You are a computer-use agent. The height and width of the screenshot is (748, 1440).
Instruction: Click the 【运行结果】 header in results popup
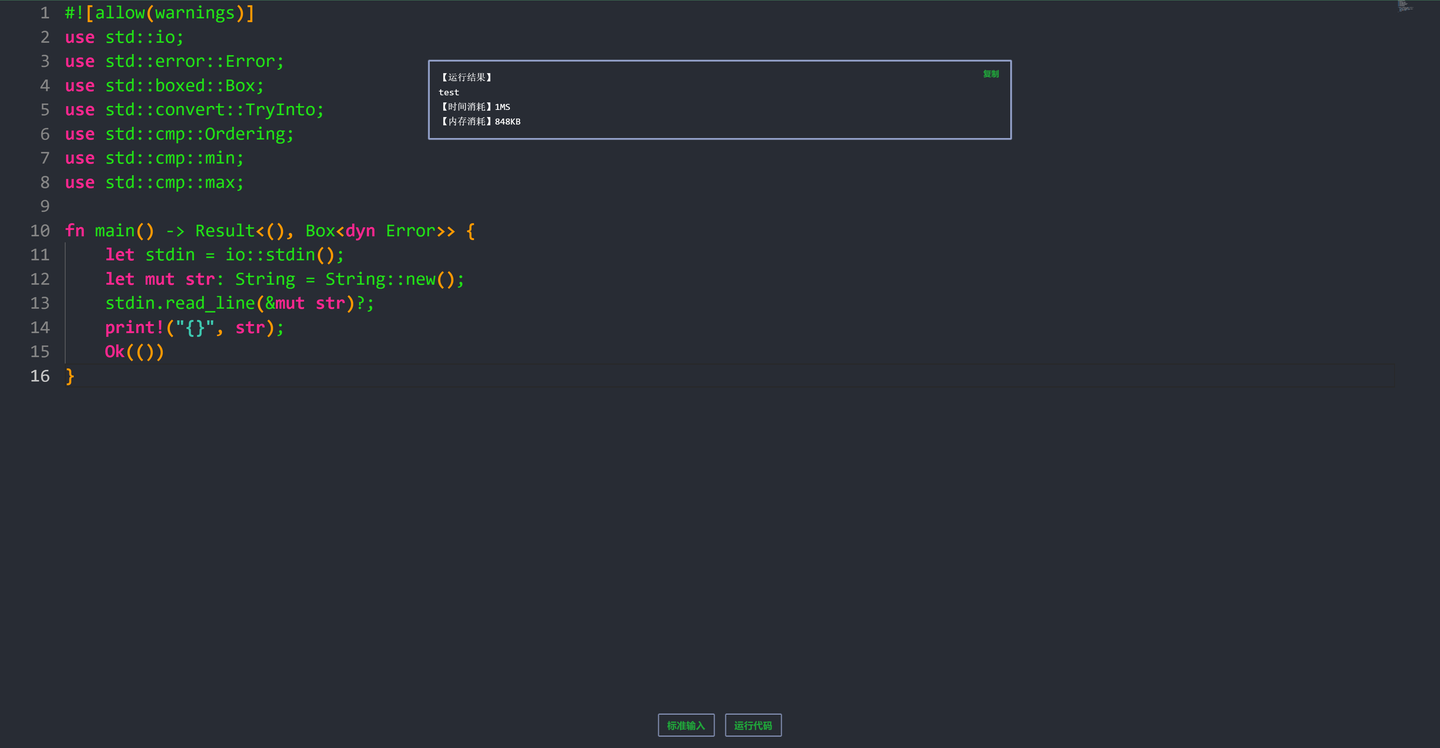coord(467,77)
